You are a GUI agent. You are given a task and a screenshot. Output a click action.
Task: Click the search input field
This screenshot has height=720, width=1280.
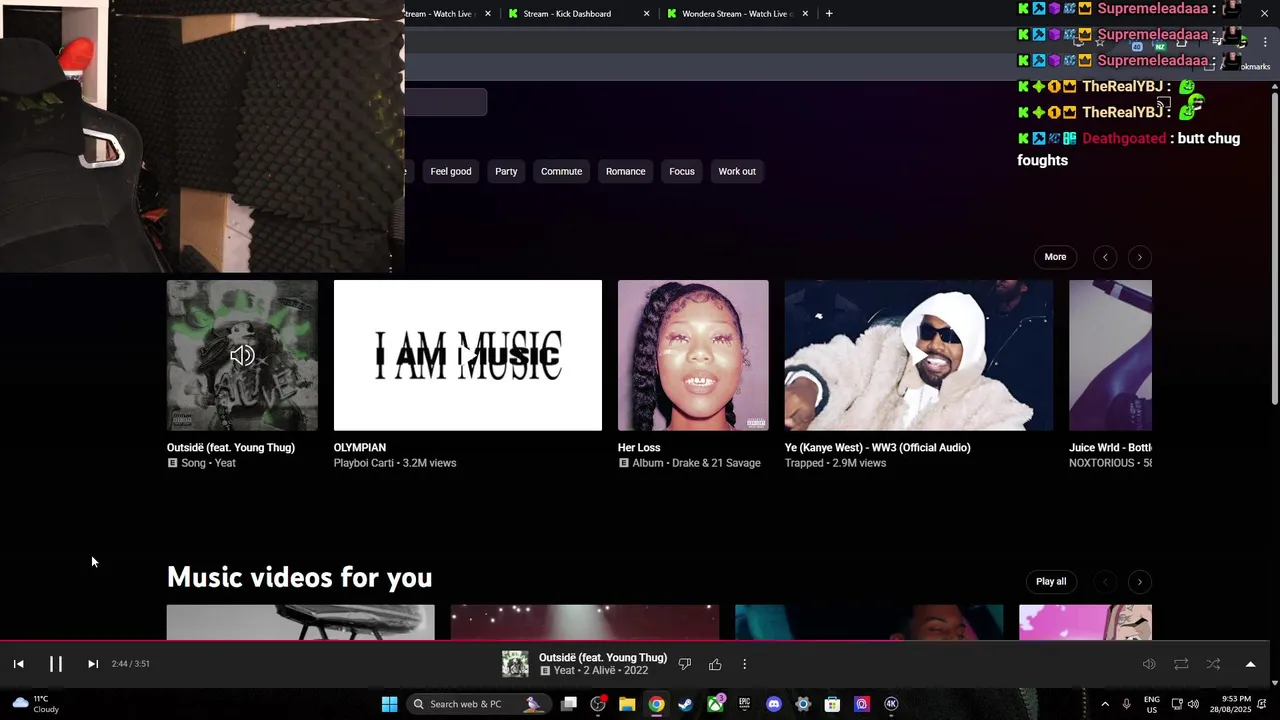click(x=446, y=102)
